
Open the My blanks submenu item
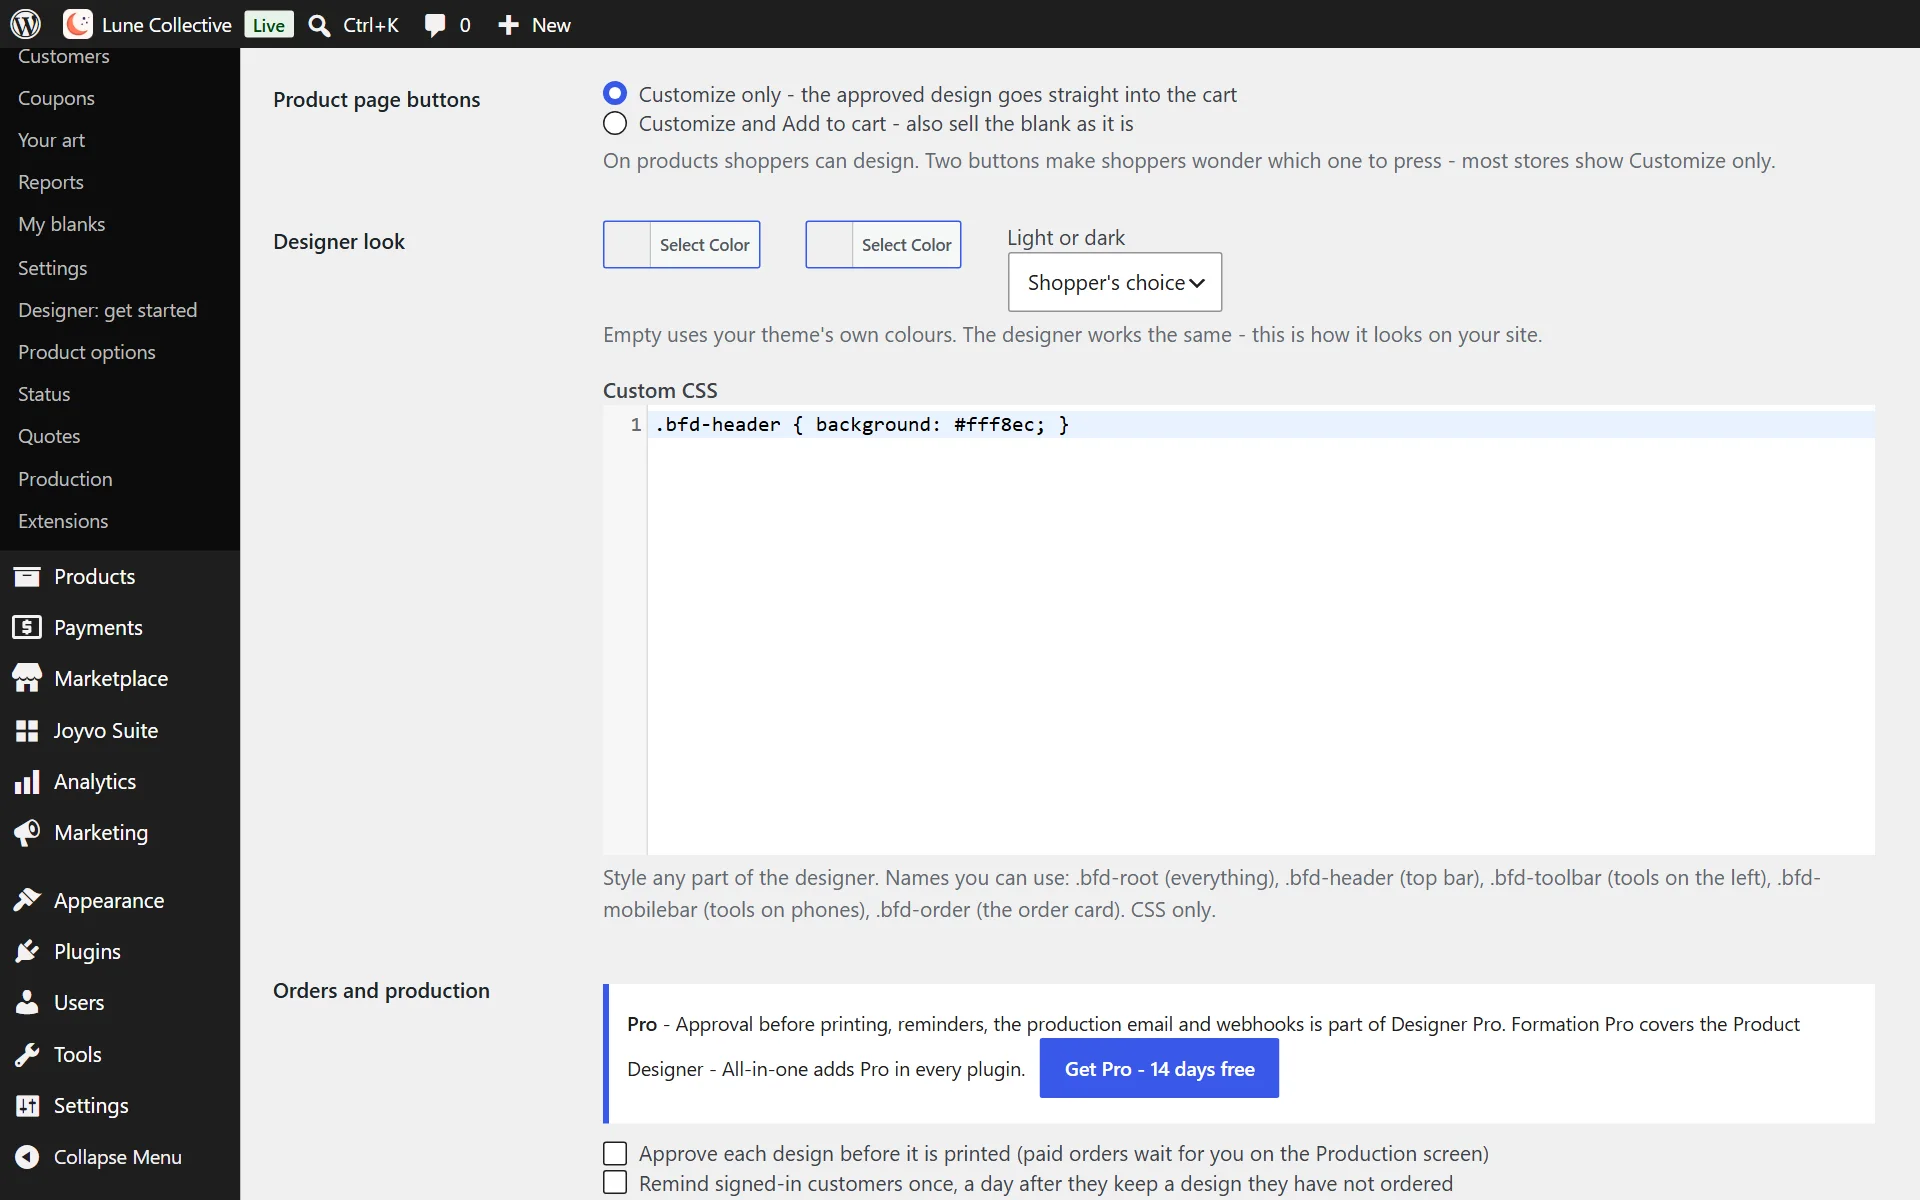(x=61, y=224)
